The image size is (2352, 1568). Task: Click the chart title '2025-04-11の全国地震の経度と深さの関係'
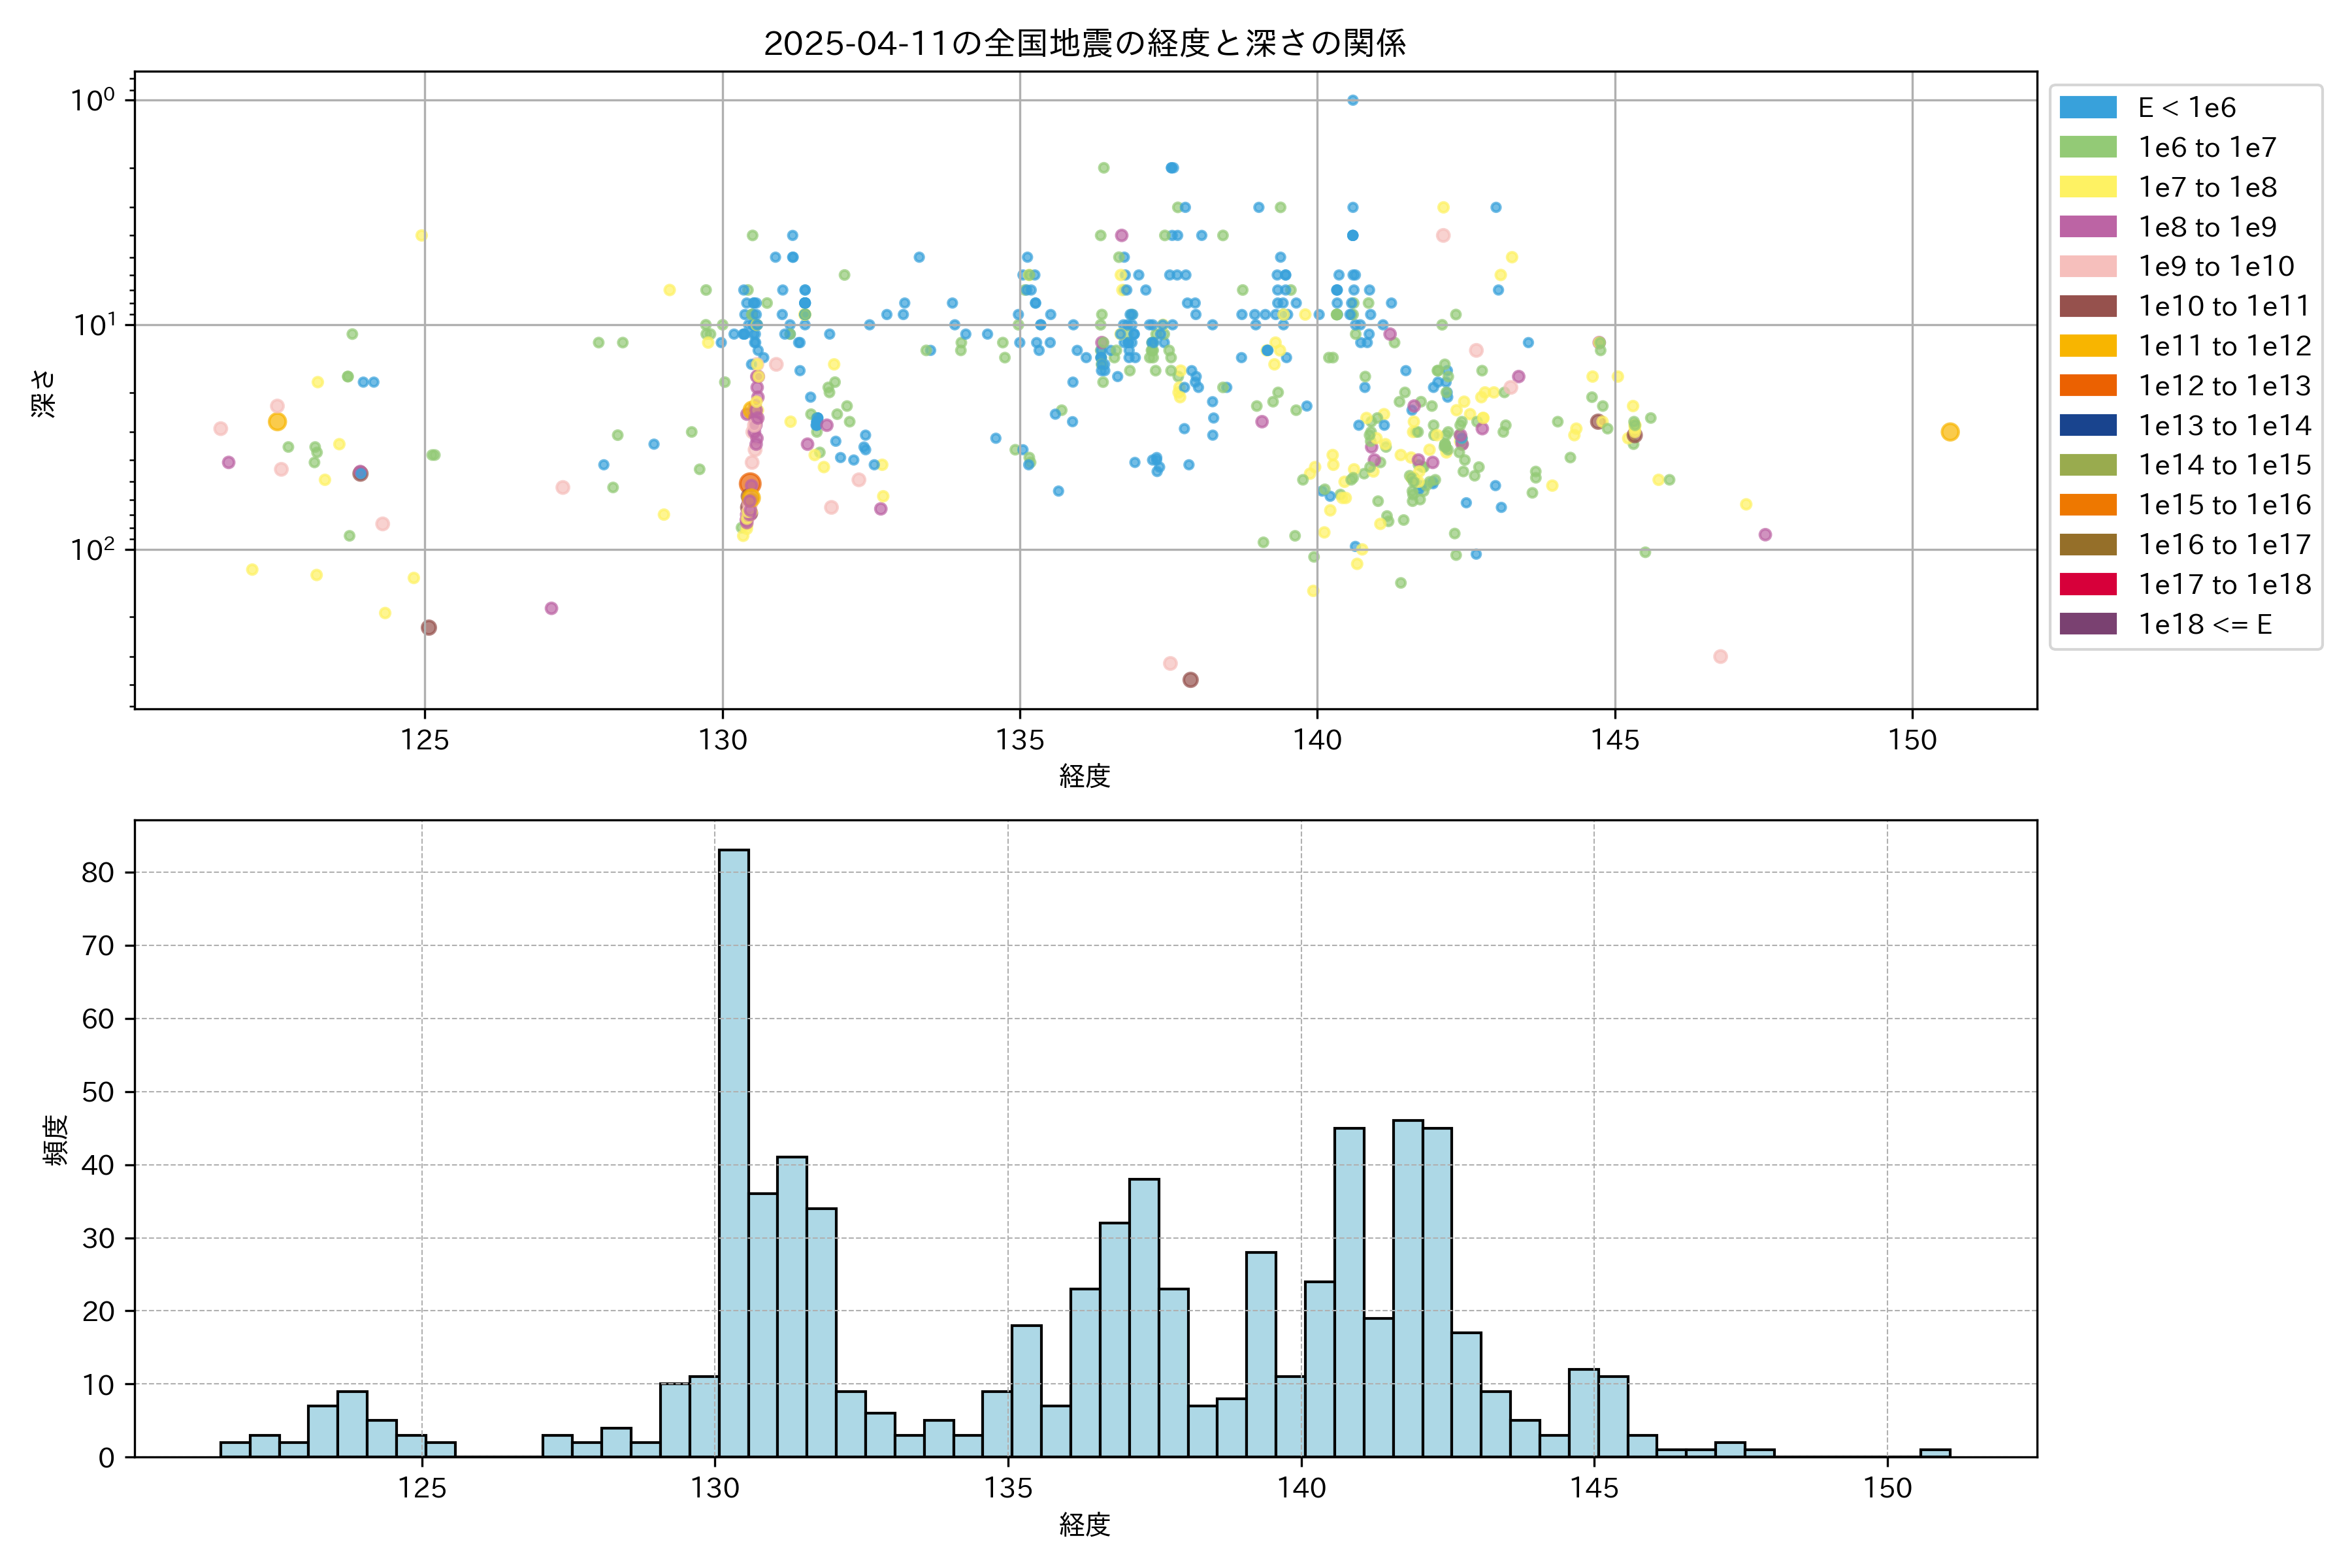pyautogui.click(x=1085, y=43)
